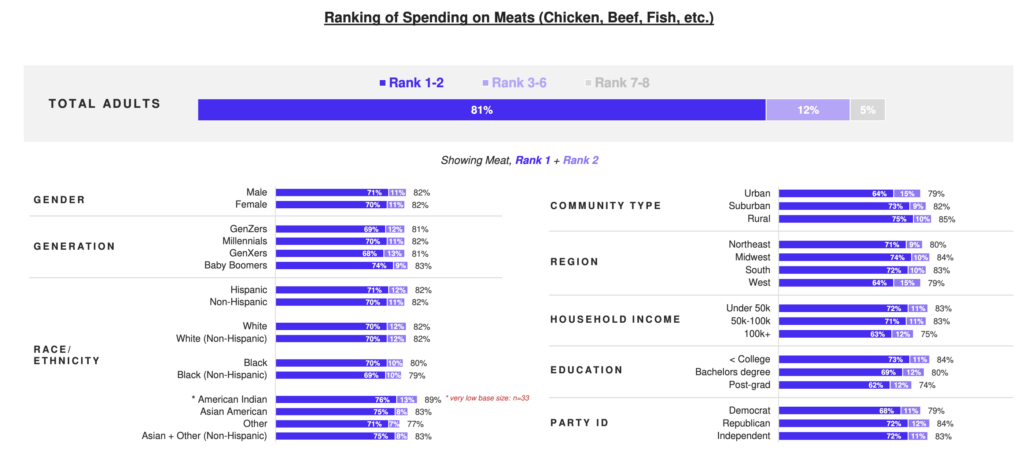Click the red low base size footnote
1024x454 pixels.
(x=488, y=398)
